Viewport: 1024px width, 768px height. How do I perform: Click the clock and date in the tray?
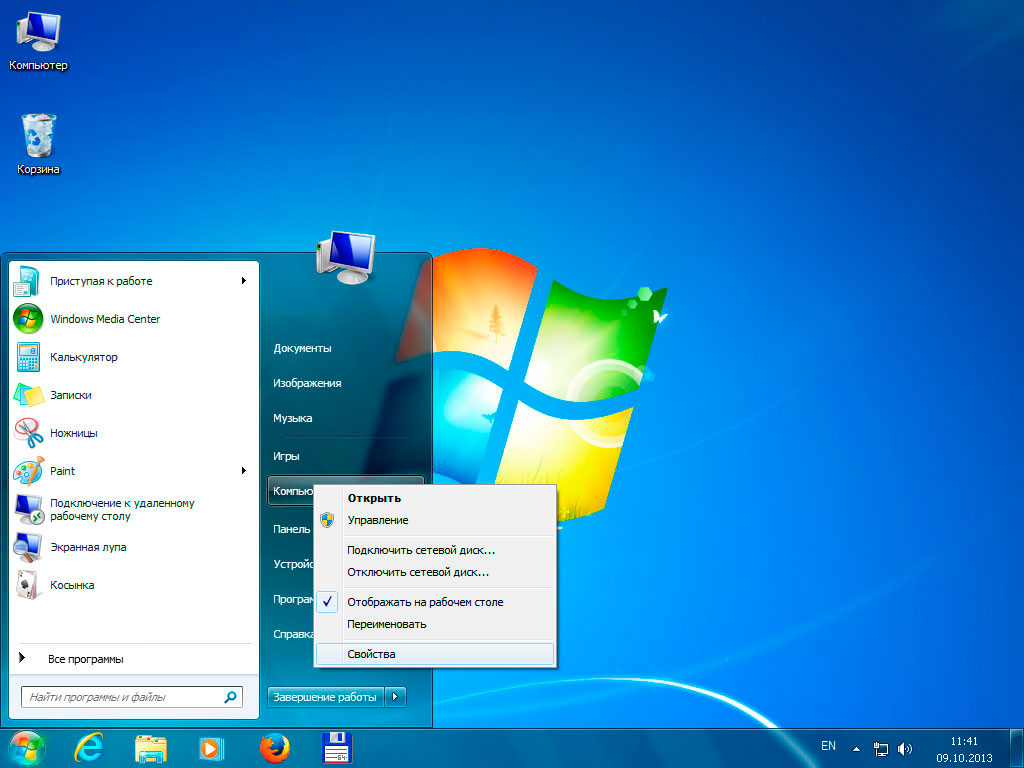click(964, 749)
